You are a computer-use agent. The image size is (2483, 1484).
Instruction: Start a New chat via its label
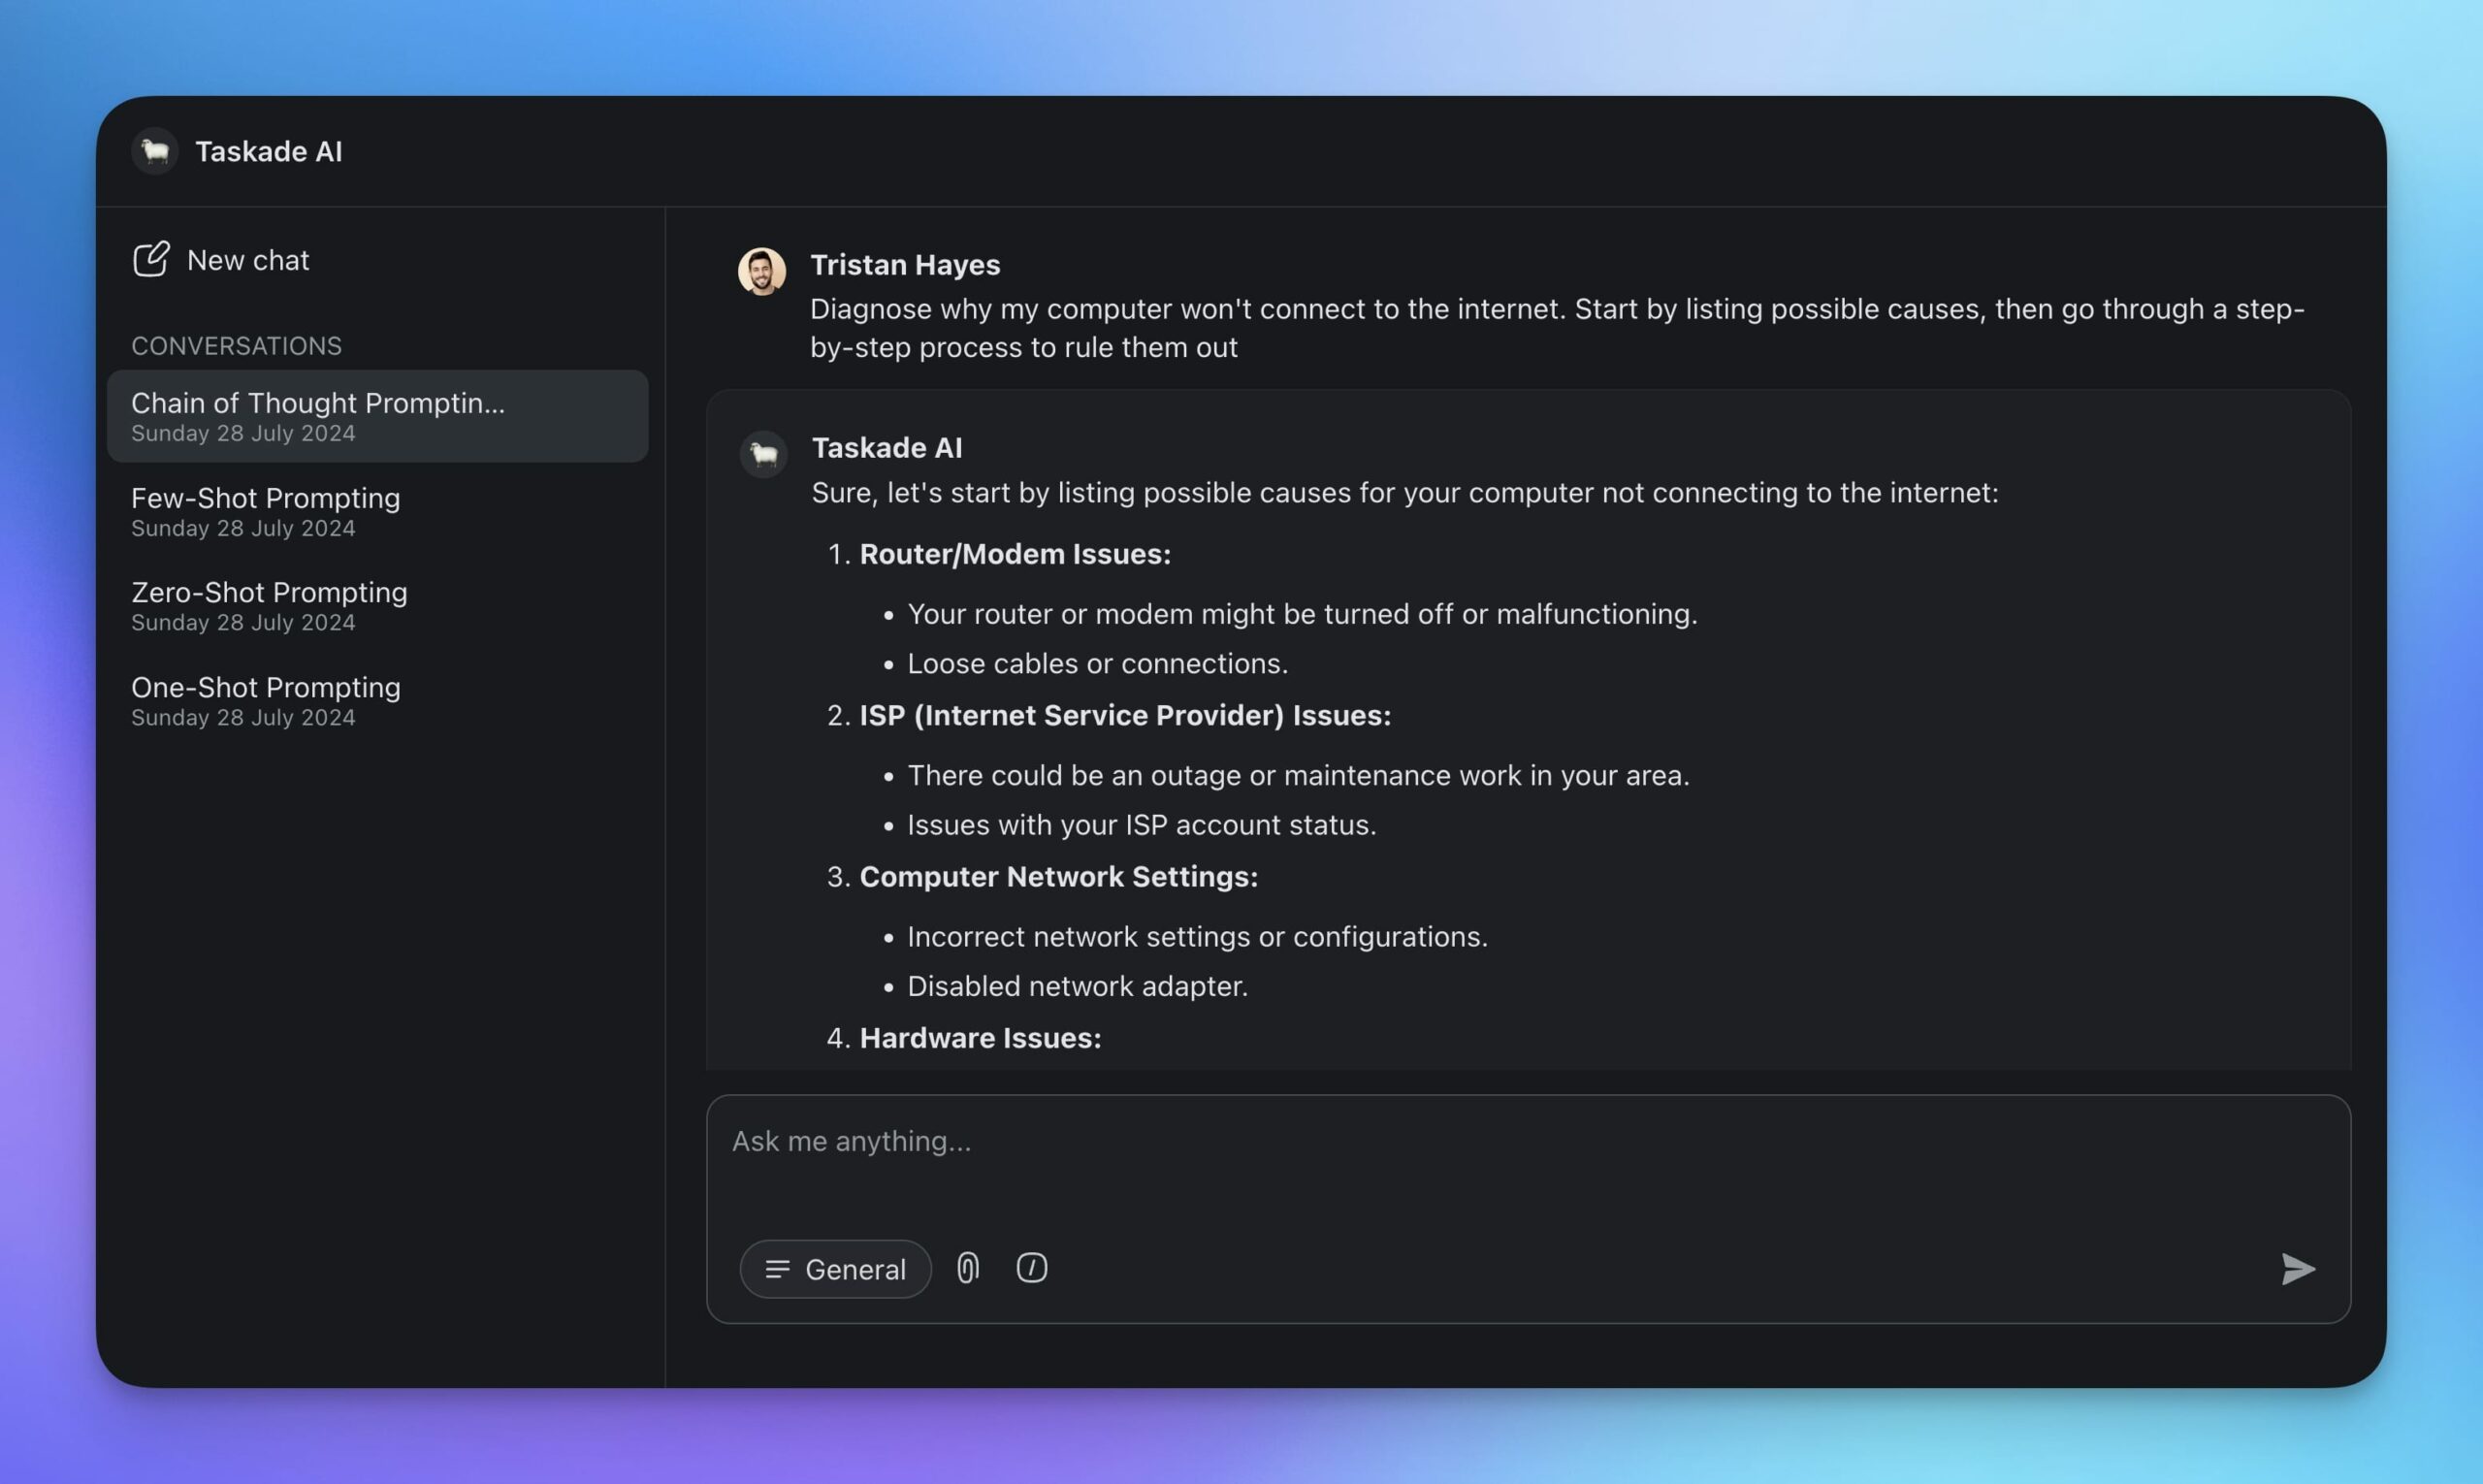pos(248,260)
